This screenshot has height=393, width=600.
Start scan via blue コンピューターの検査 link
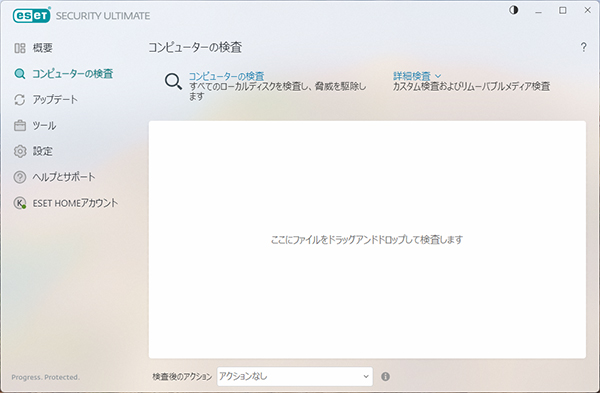pos(227,76)
